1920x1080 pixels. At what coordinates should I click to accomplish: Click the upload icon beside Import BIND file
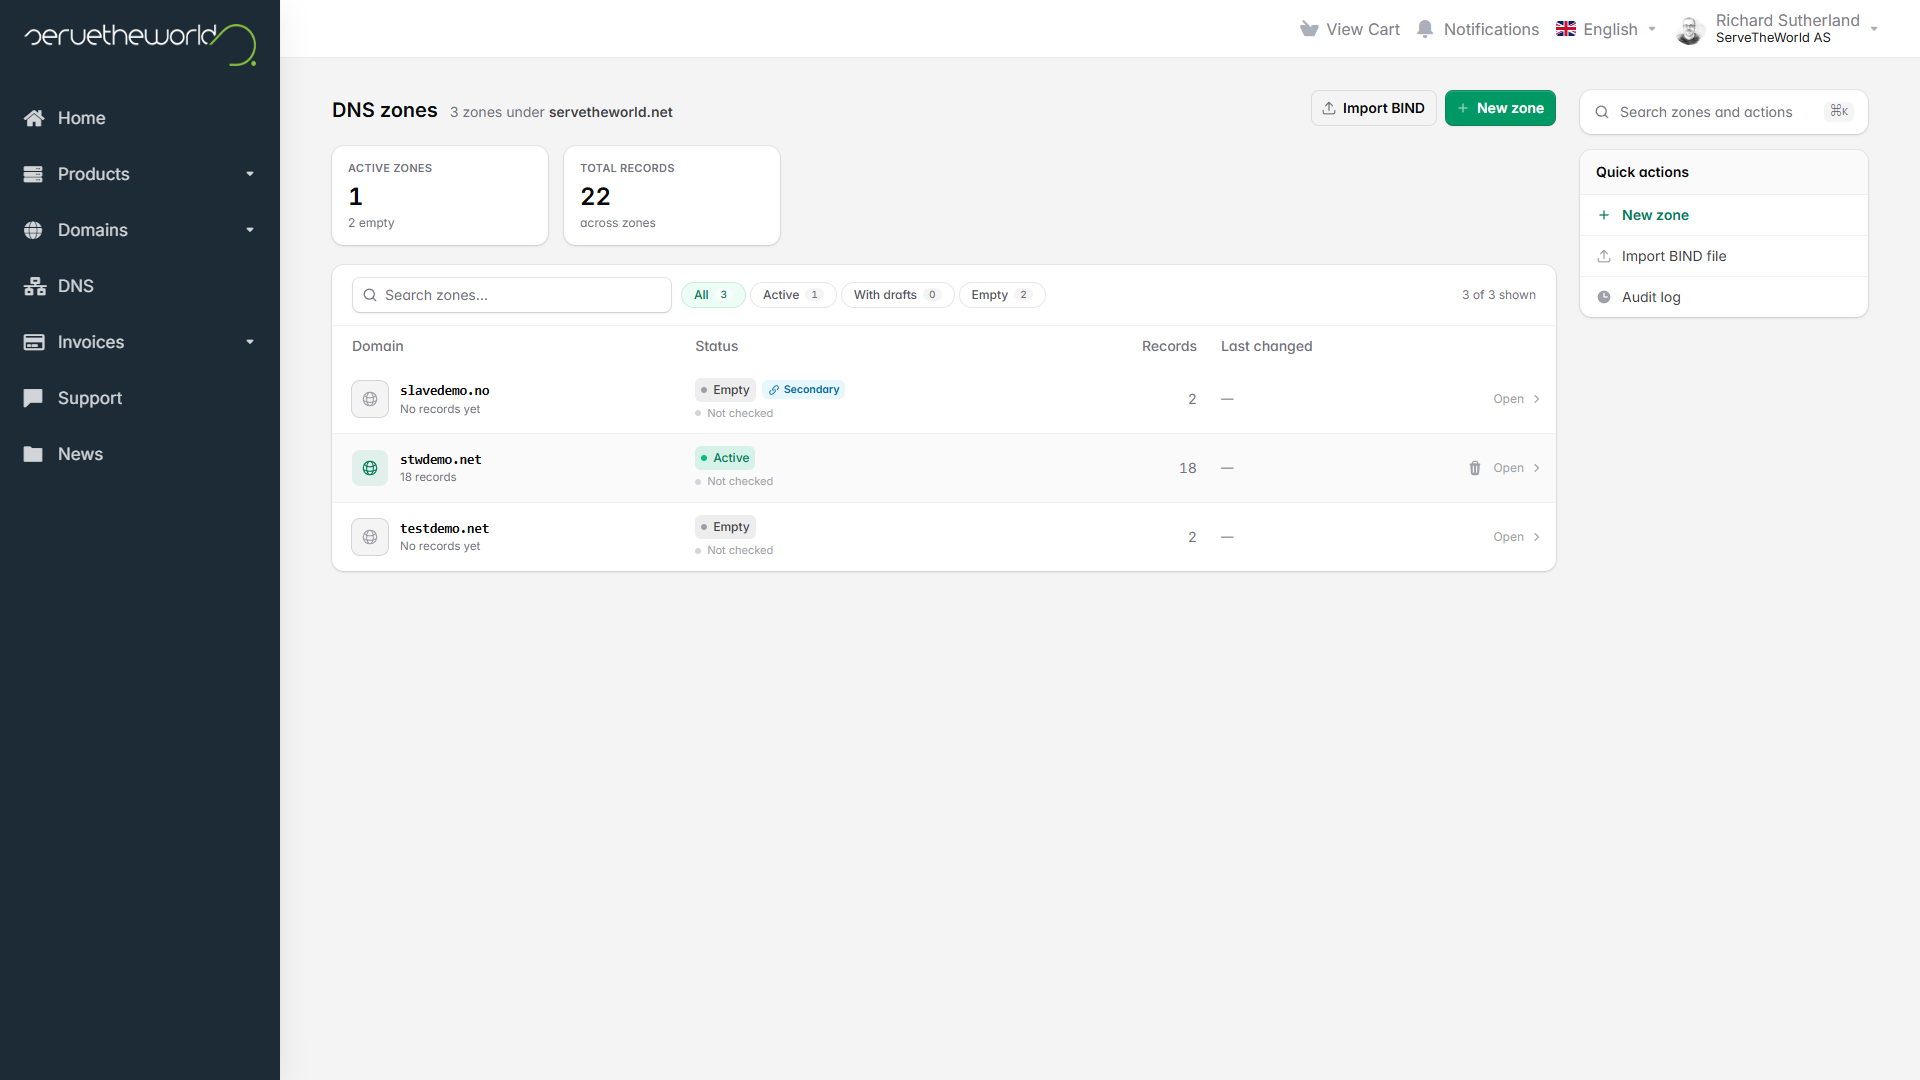pyautogui.click(x=1604, y=256)
